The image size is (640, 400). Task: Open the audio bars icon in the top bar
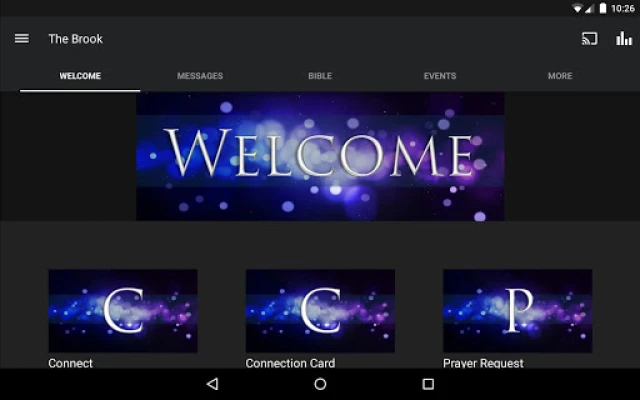624,39
